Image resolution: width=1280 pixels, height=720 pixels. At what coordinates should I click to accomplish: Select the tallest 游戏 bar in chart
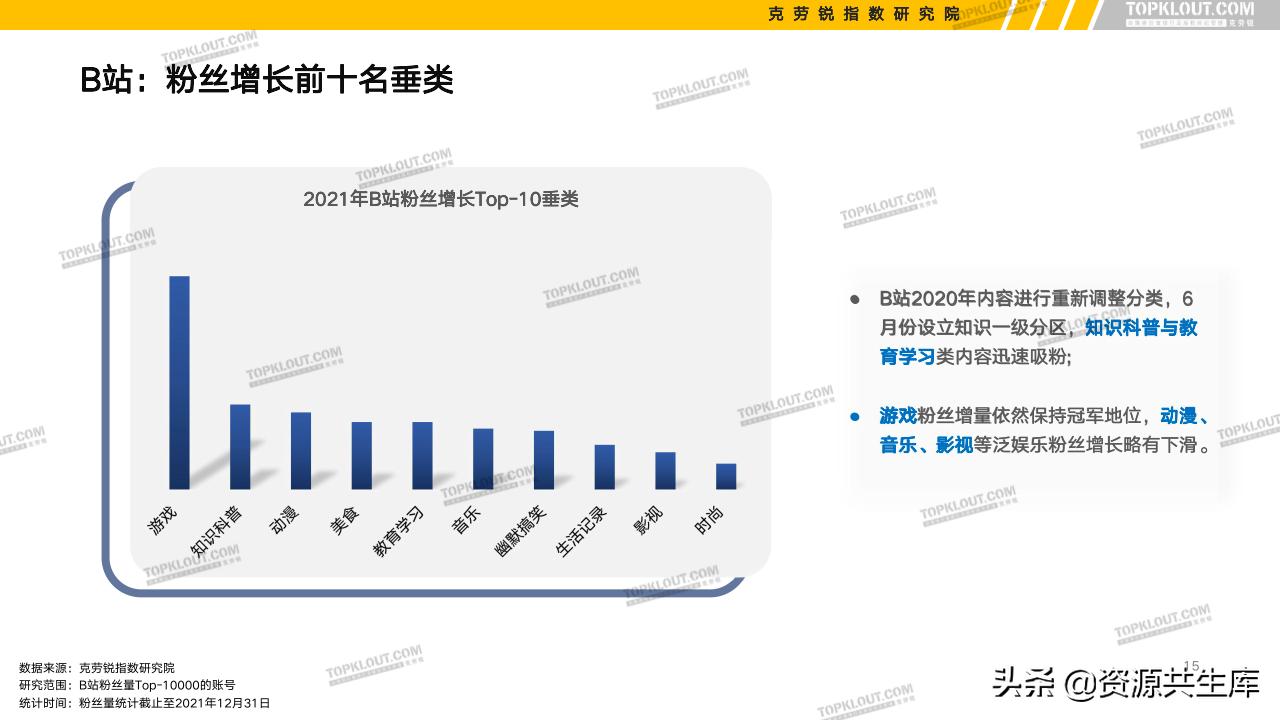tap(180, 380)
